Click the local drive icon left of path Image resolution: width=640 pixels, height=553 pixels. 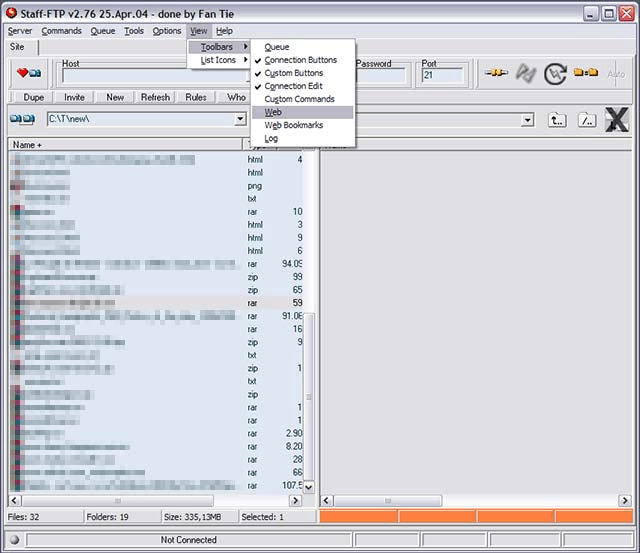pos(22,120)
